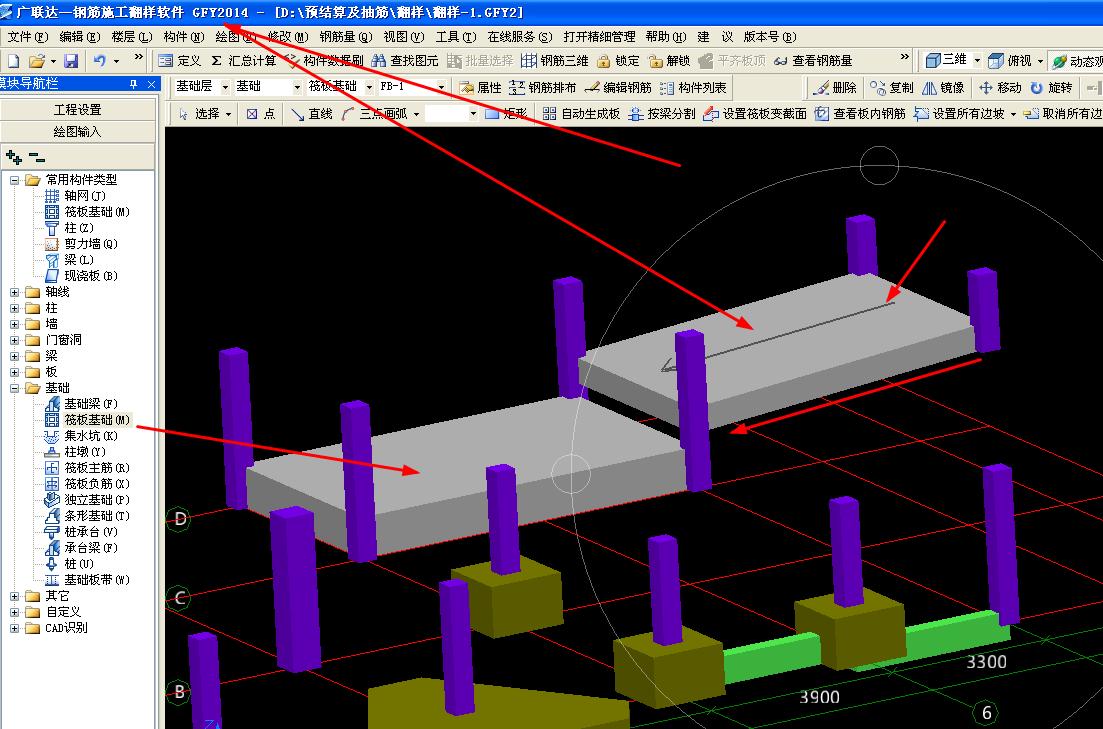Open the 在线服务(S) menu

(x=519, y=37)
